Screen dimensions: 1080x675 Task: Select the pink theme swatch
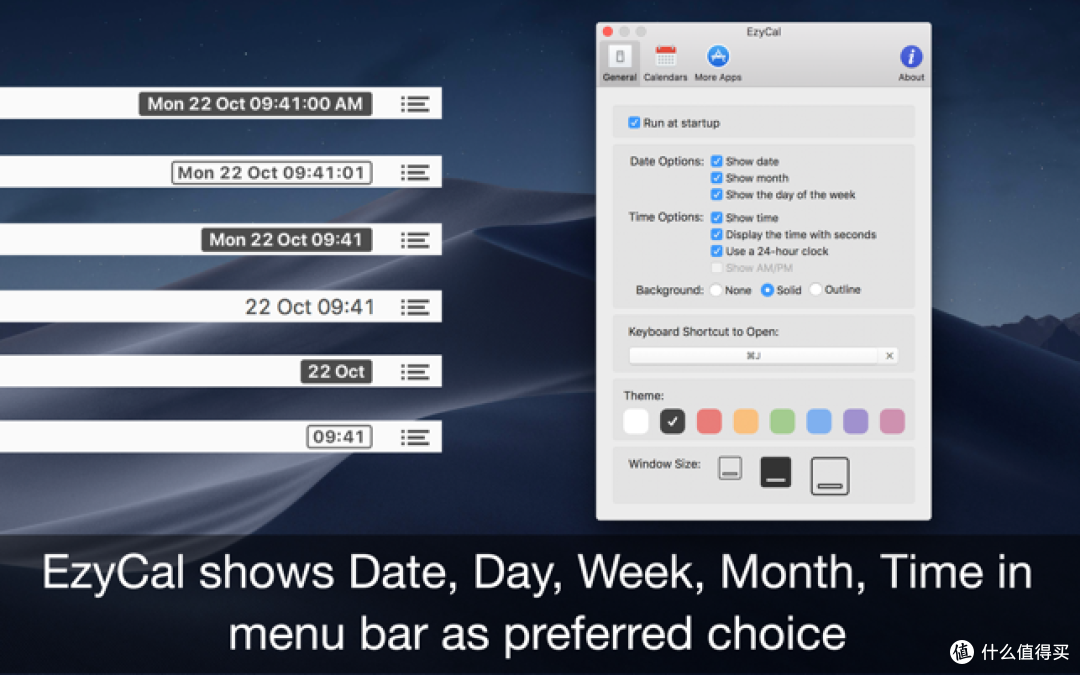pos(892,421)
